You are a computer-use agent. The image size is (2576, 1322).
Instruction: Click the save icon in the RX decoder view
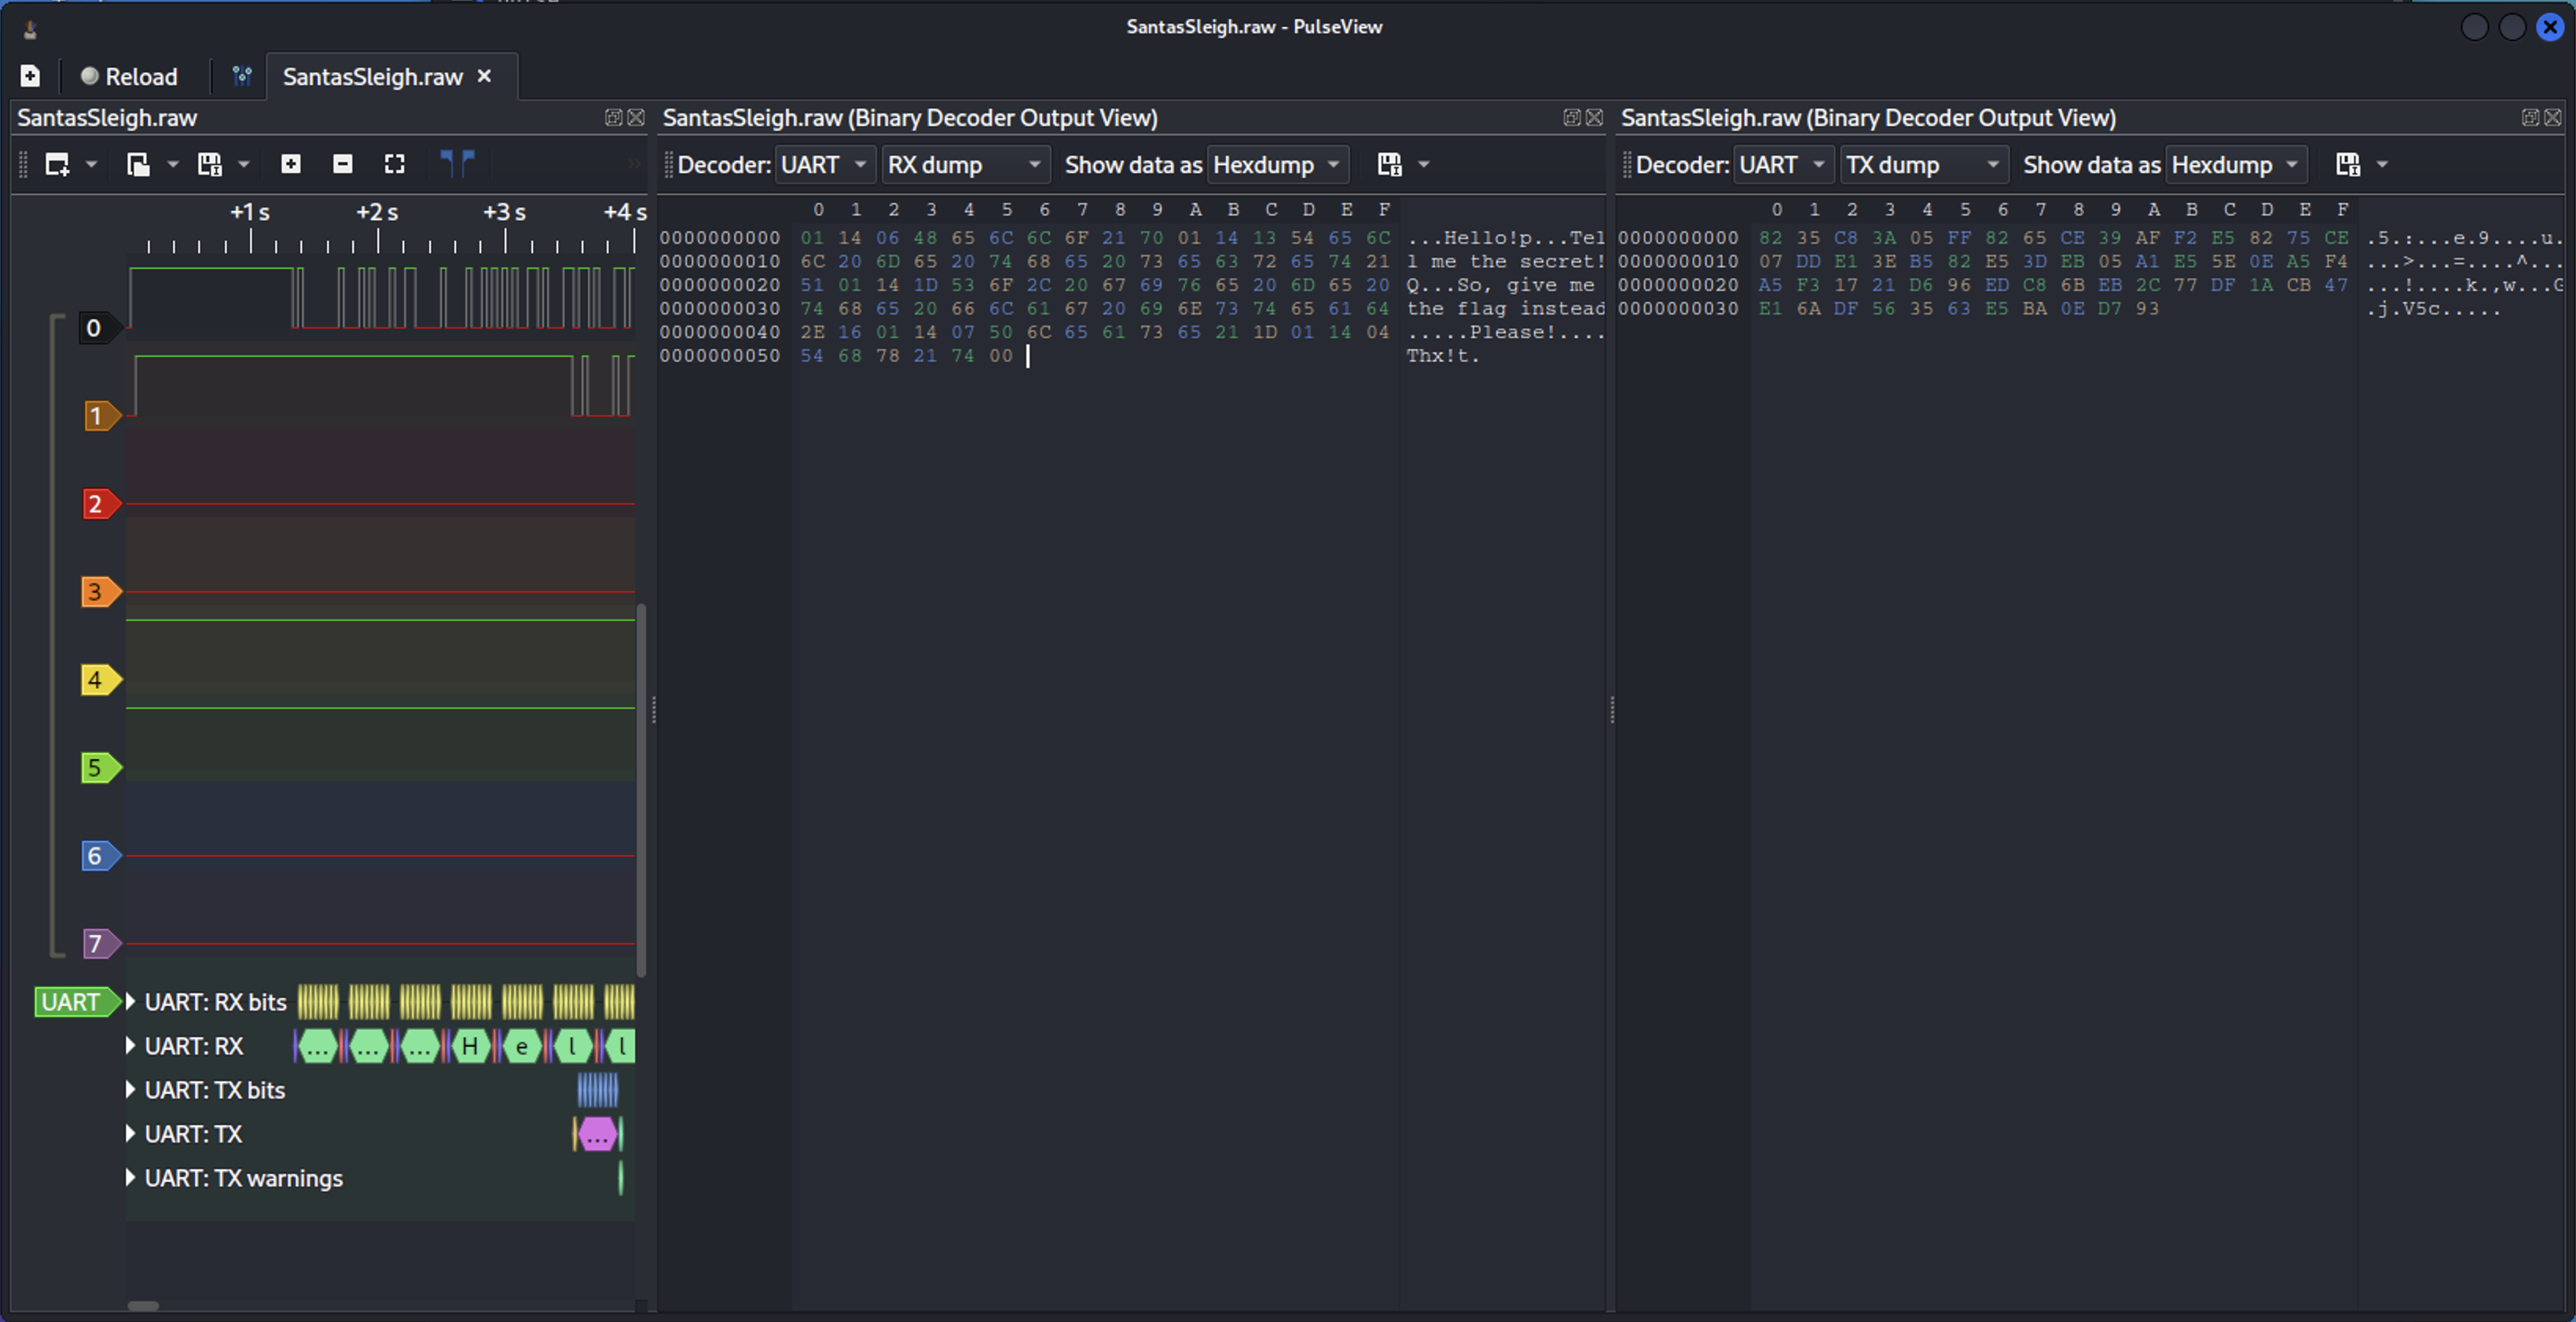click(x=1389, y=164)
